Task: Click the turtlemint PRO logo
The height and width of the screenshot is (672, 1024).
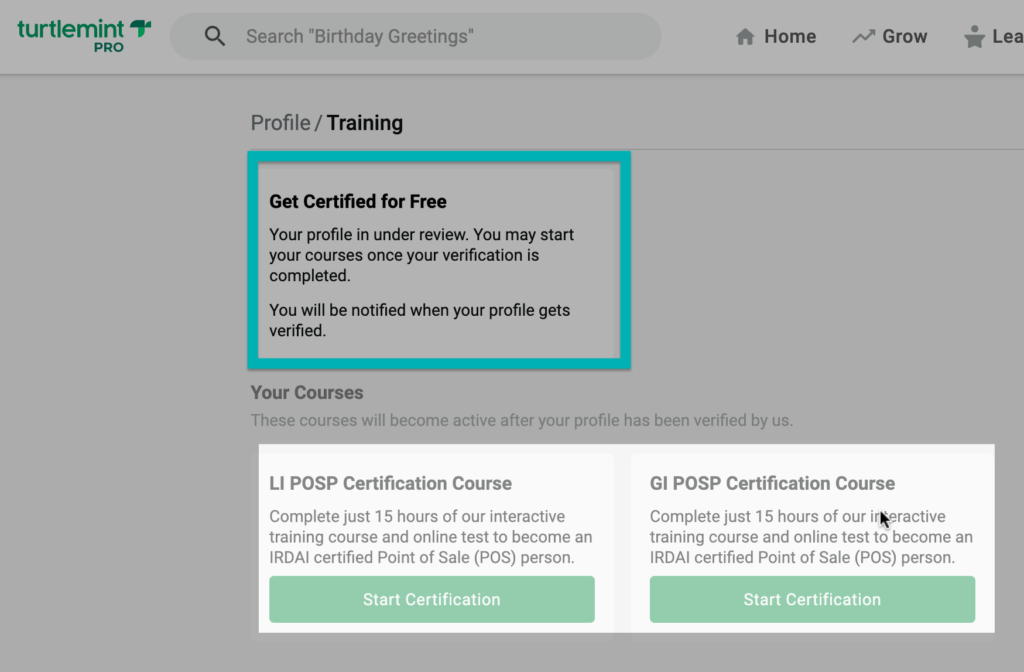Action: [84, 36]
